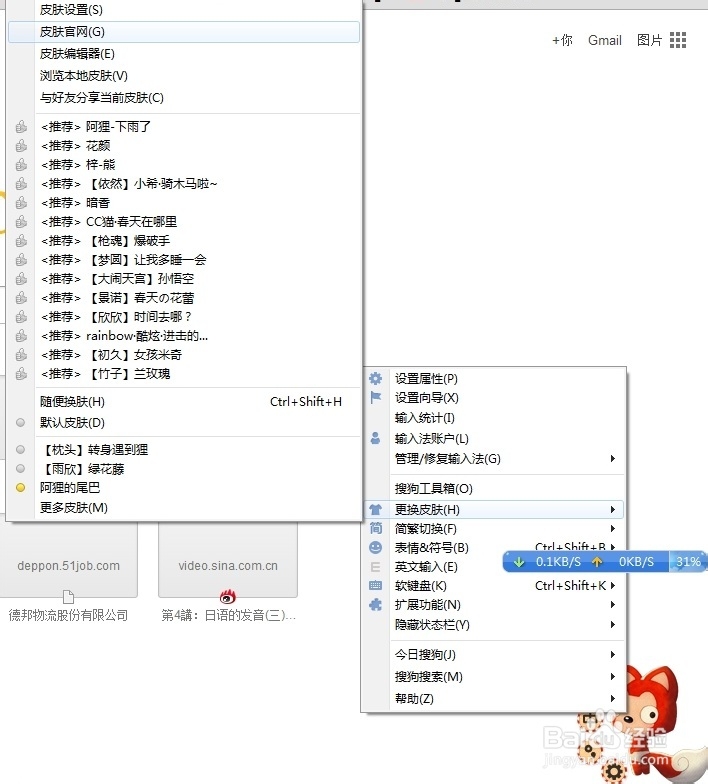
Task: Click the keyboard icon beside 软键盘(K)
Action: (x=376, y=586)
